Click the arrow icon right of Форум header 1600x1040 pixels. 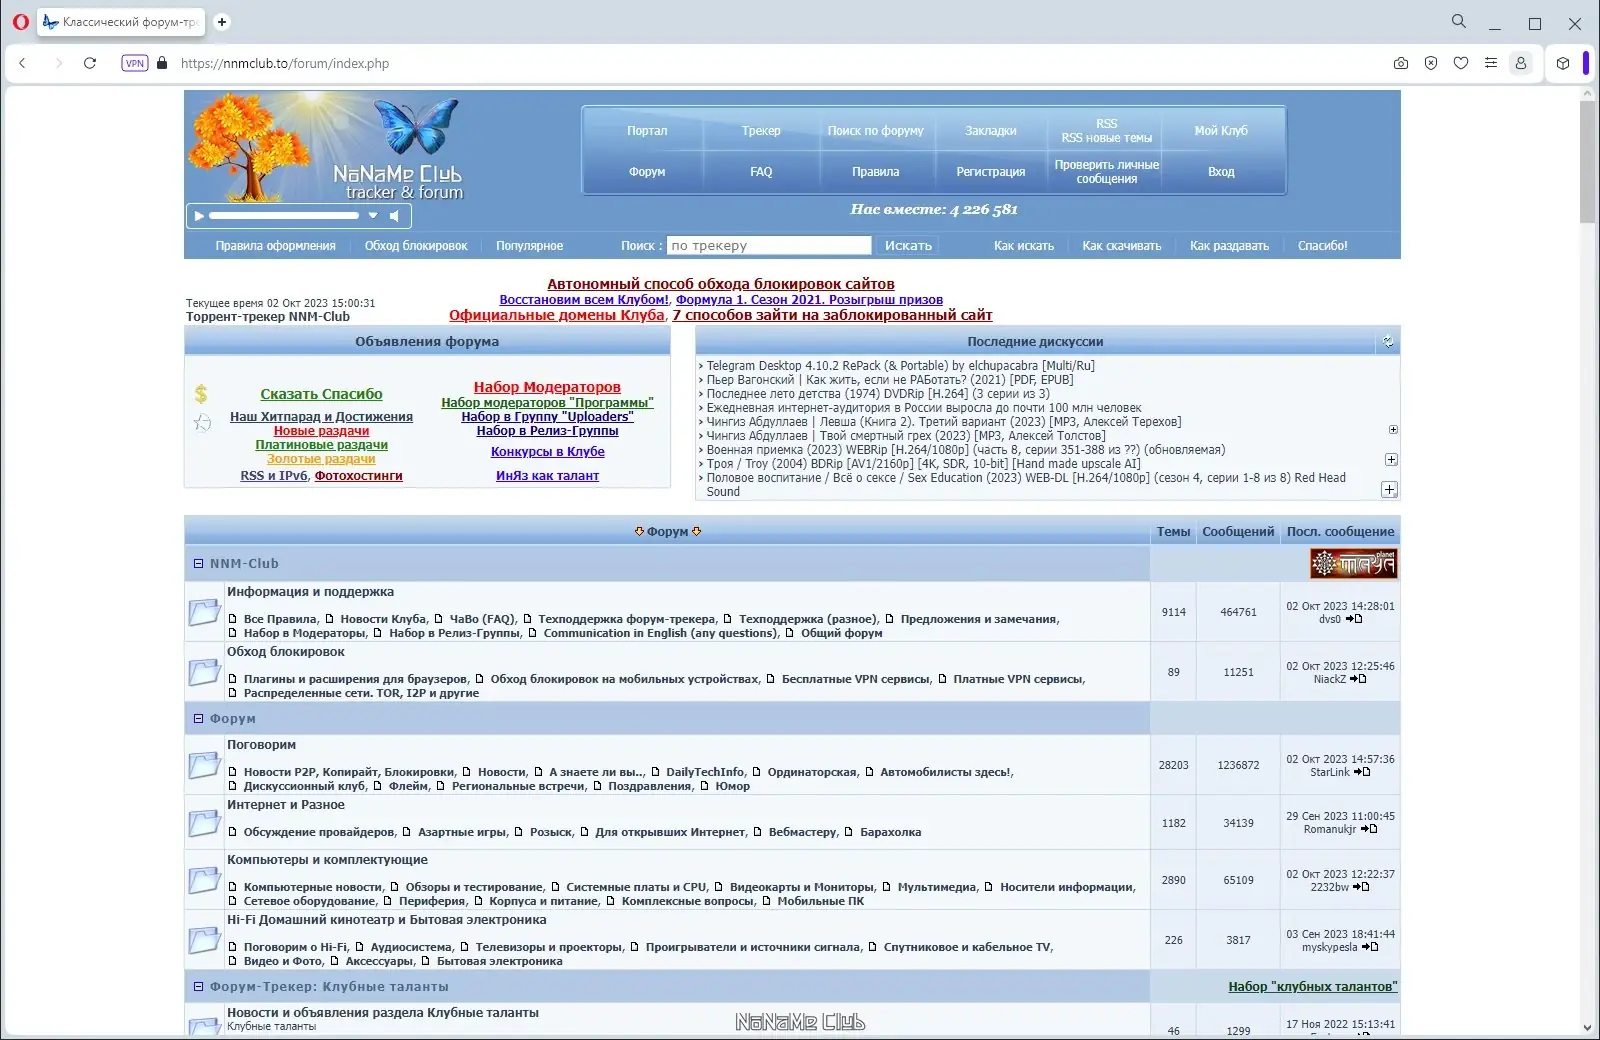point(697,532)
